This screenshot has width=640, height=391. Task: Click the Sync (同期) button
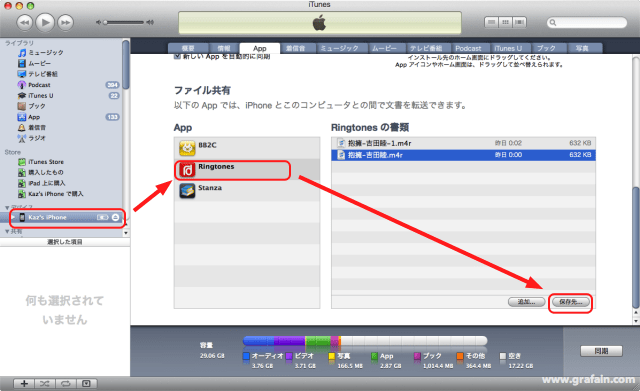pyautogui.click(x=601, y=351)
